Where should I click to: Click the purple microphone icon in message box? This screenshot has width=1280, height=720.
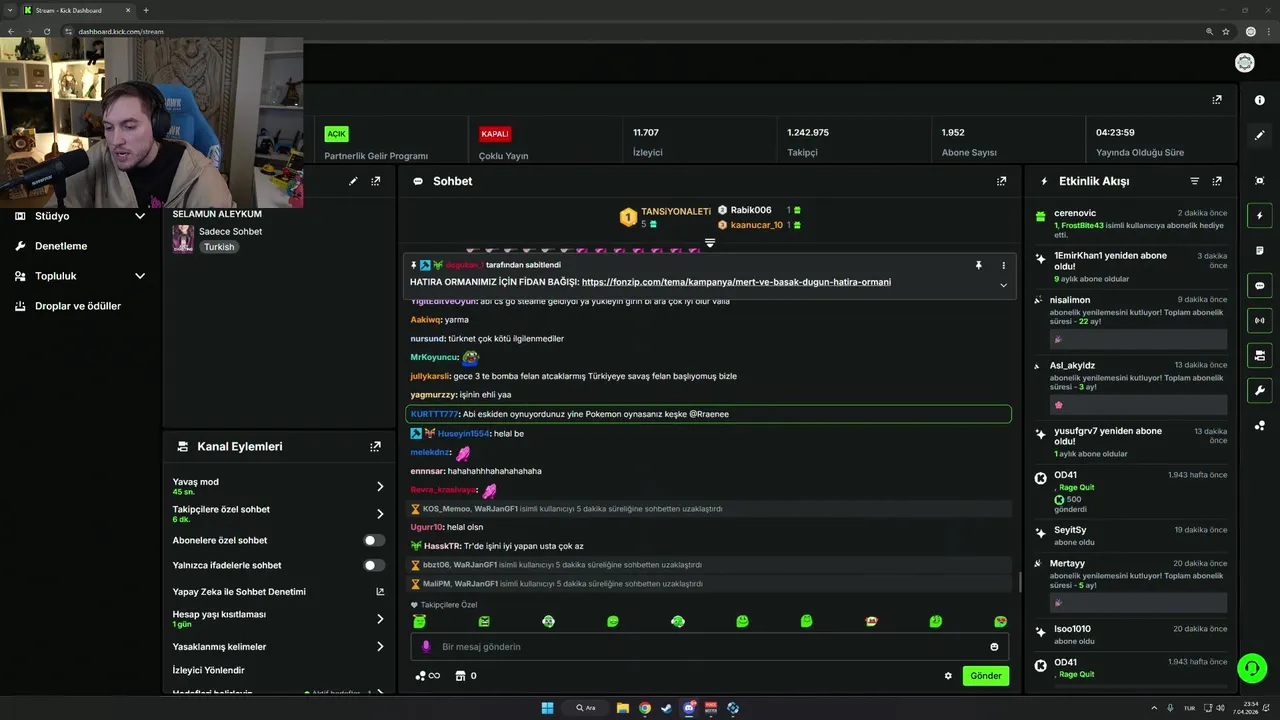(x=426, y=647)
